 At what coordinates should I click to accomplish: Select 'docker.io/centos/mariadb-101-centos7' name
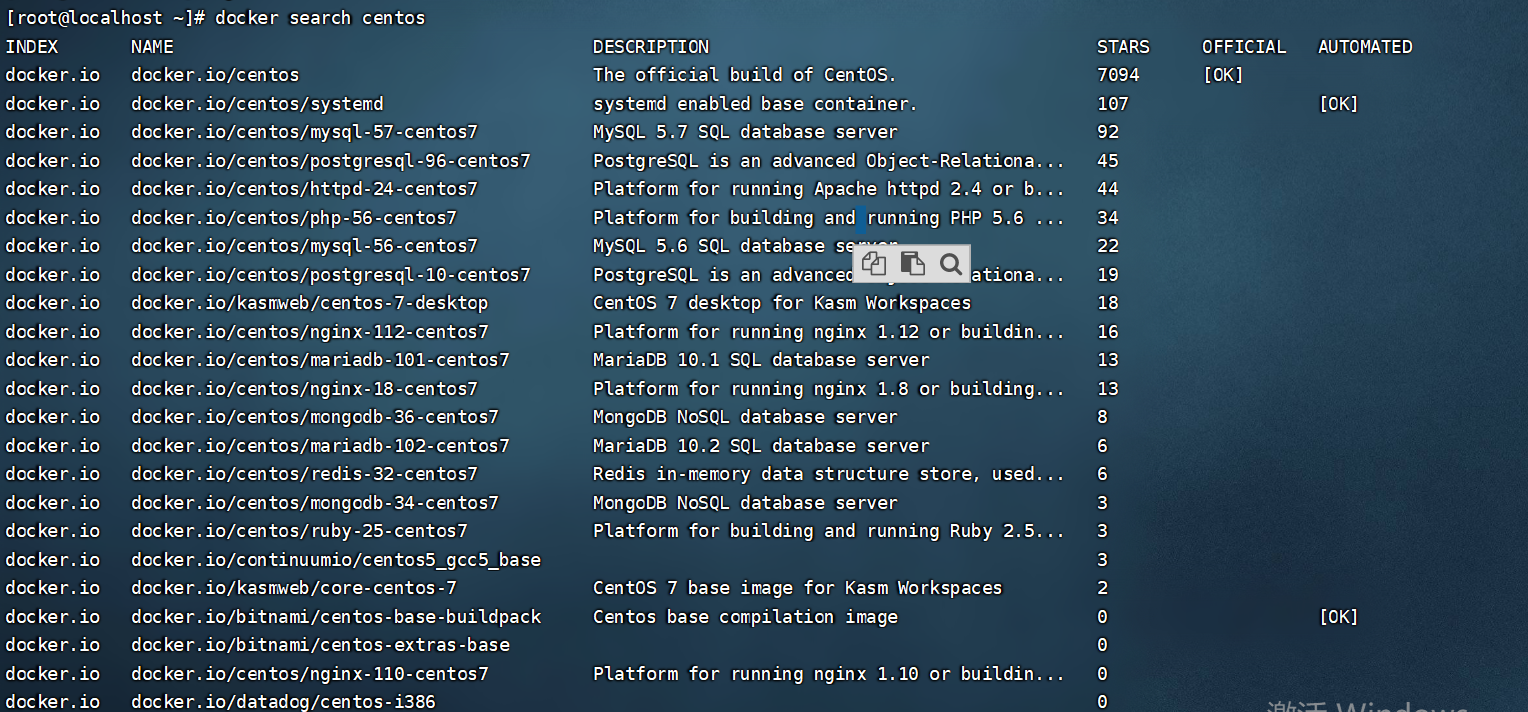tap(320, 360)
